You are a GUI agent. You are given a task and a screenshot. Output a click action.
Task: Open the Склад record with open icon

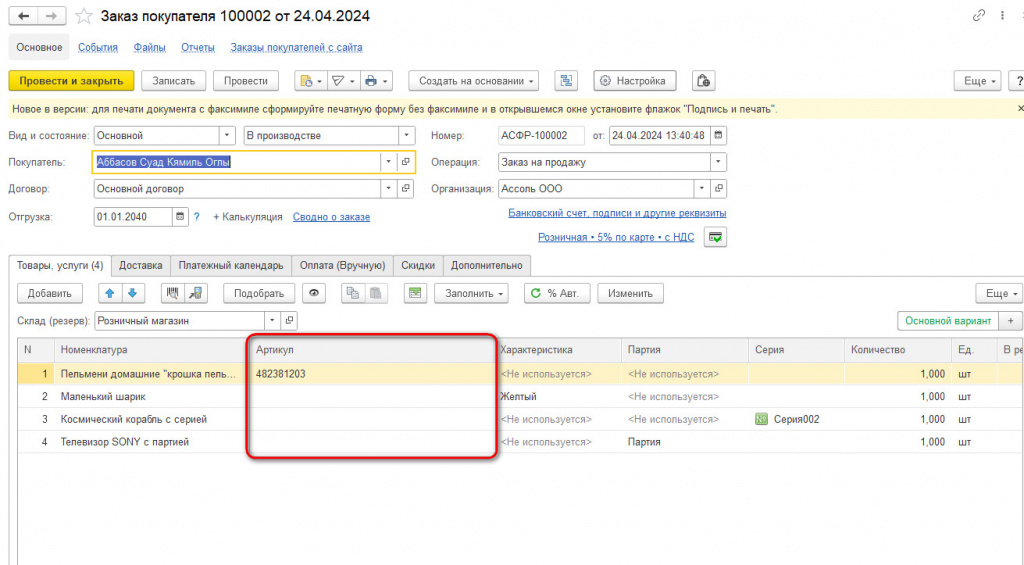point(289,321)
